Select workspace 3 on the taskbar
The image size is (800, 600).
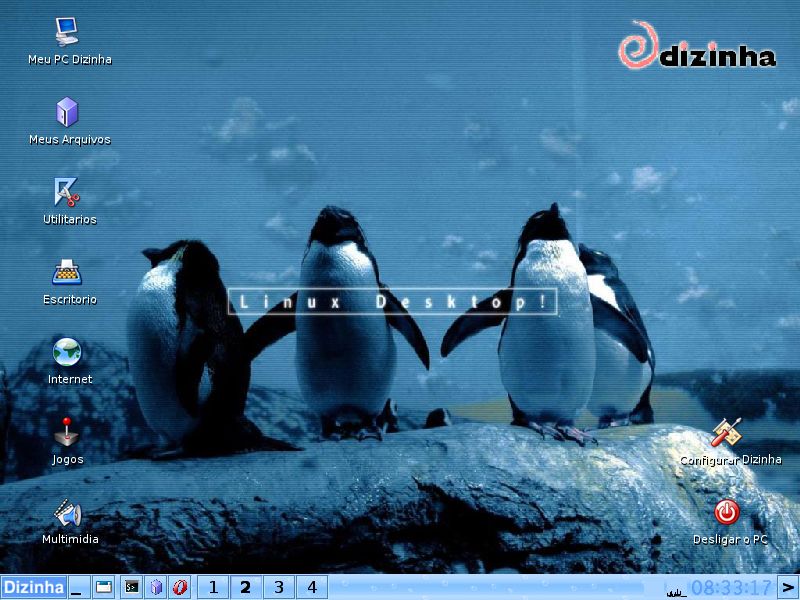(x=279, y=587)
